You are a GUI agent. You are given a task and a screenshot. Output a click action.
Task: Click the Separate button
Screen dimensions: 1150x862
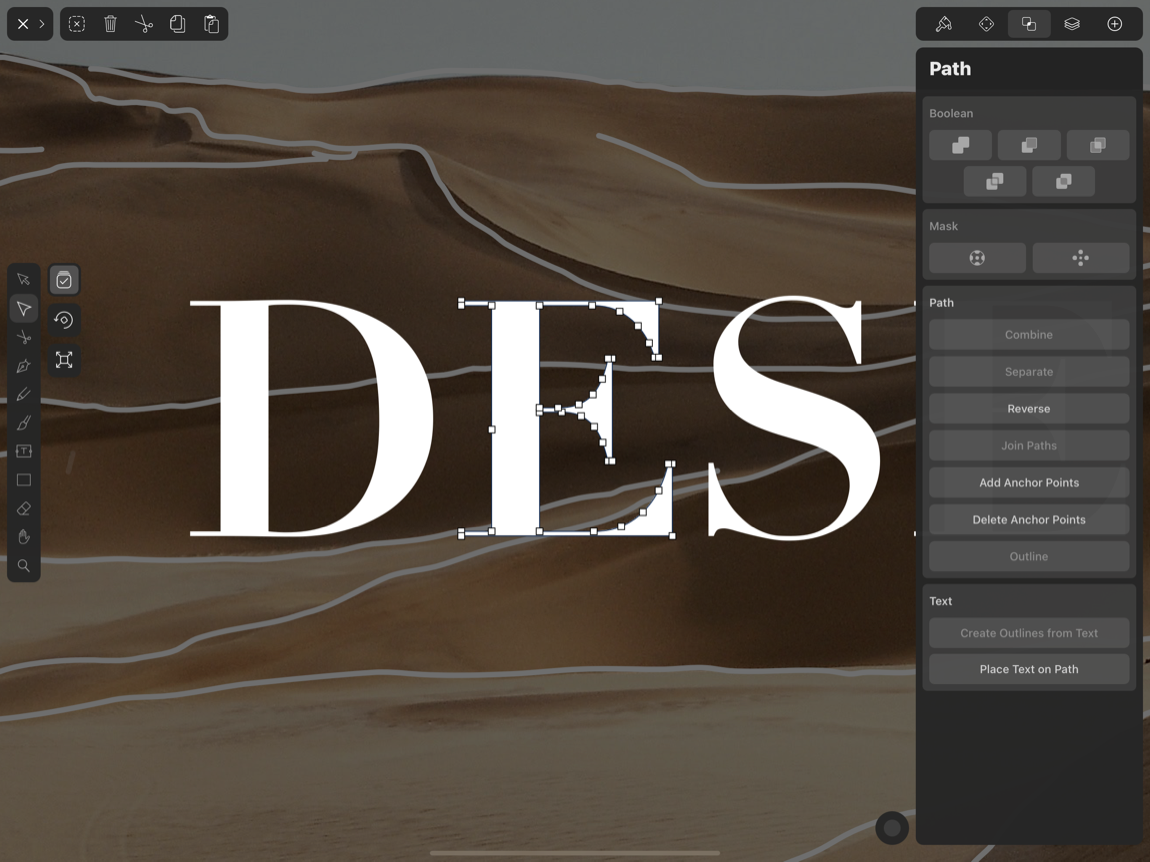click(1029, 371)
